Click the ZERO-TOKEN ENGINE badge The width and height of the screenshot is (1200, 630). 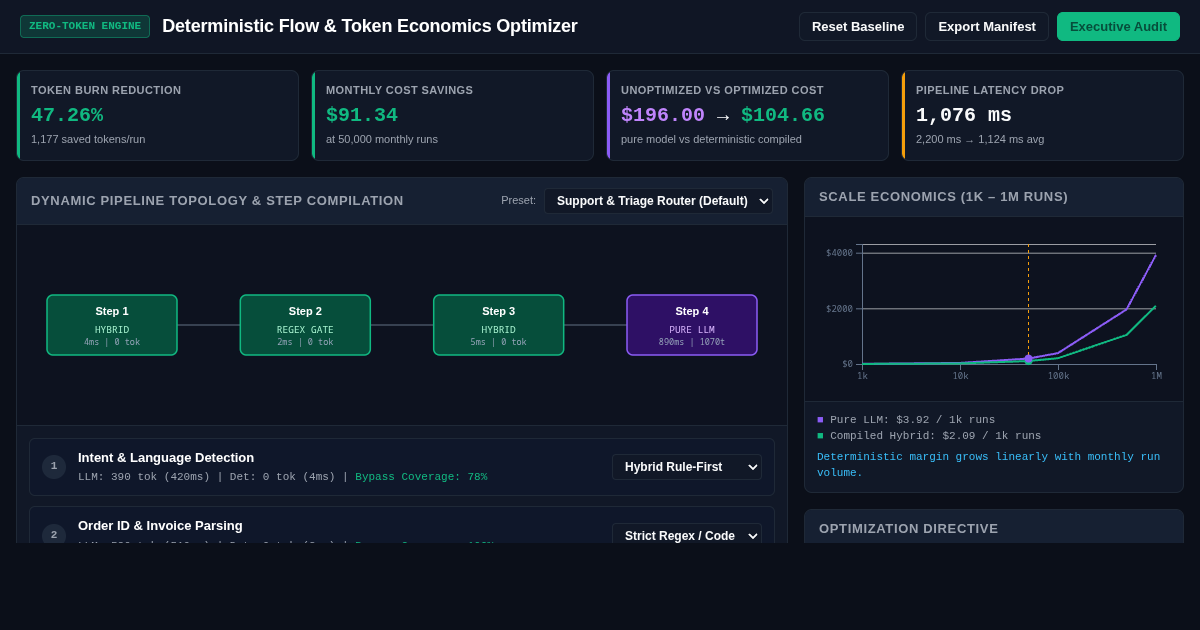point(85,26)
